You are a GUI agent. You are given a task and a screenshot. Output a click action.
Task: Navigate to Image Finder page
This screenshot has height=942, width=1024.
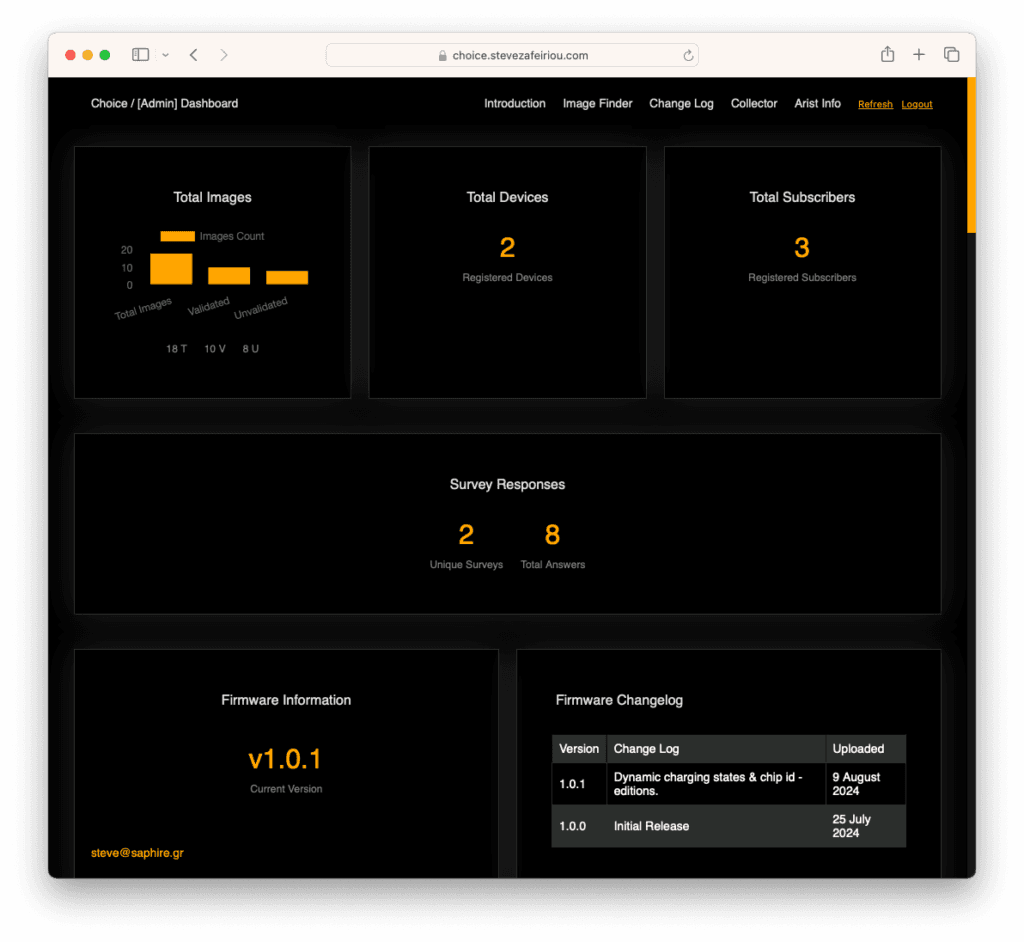[x=597, y=104]
